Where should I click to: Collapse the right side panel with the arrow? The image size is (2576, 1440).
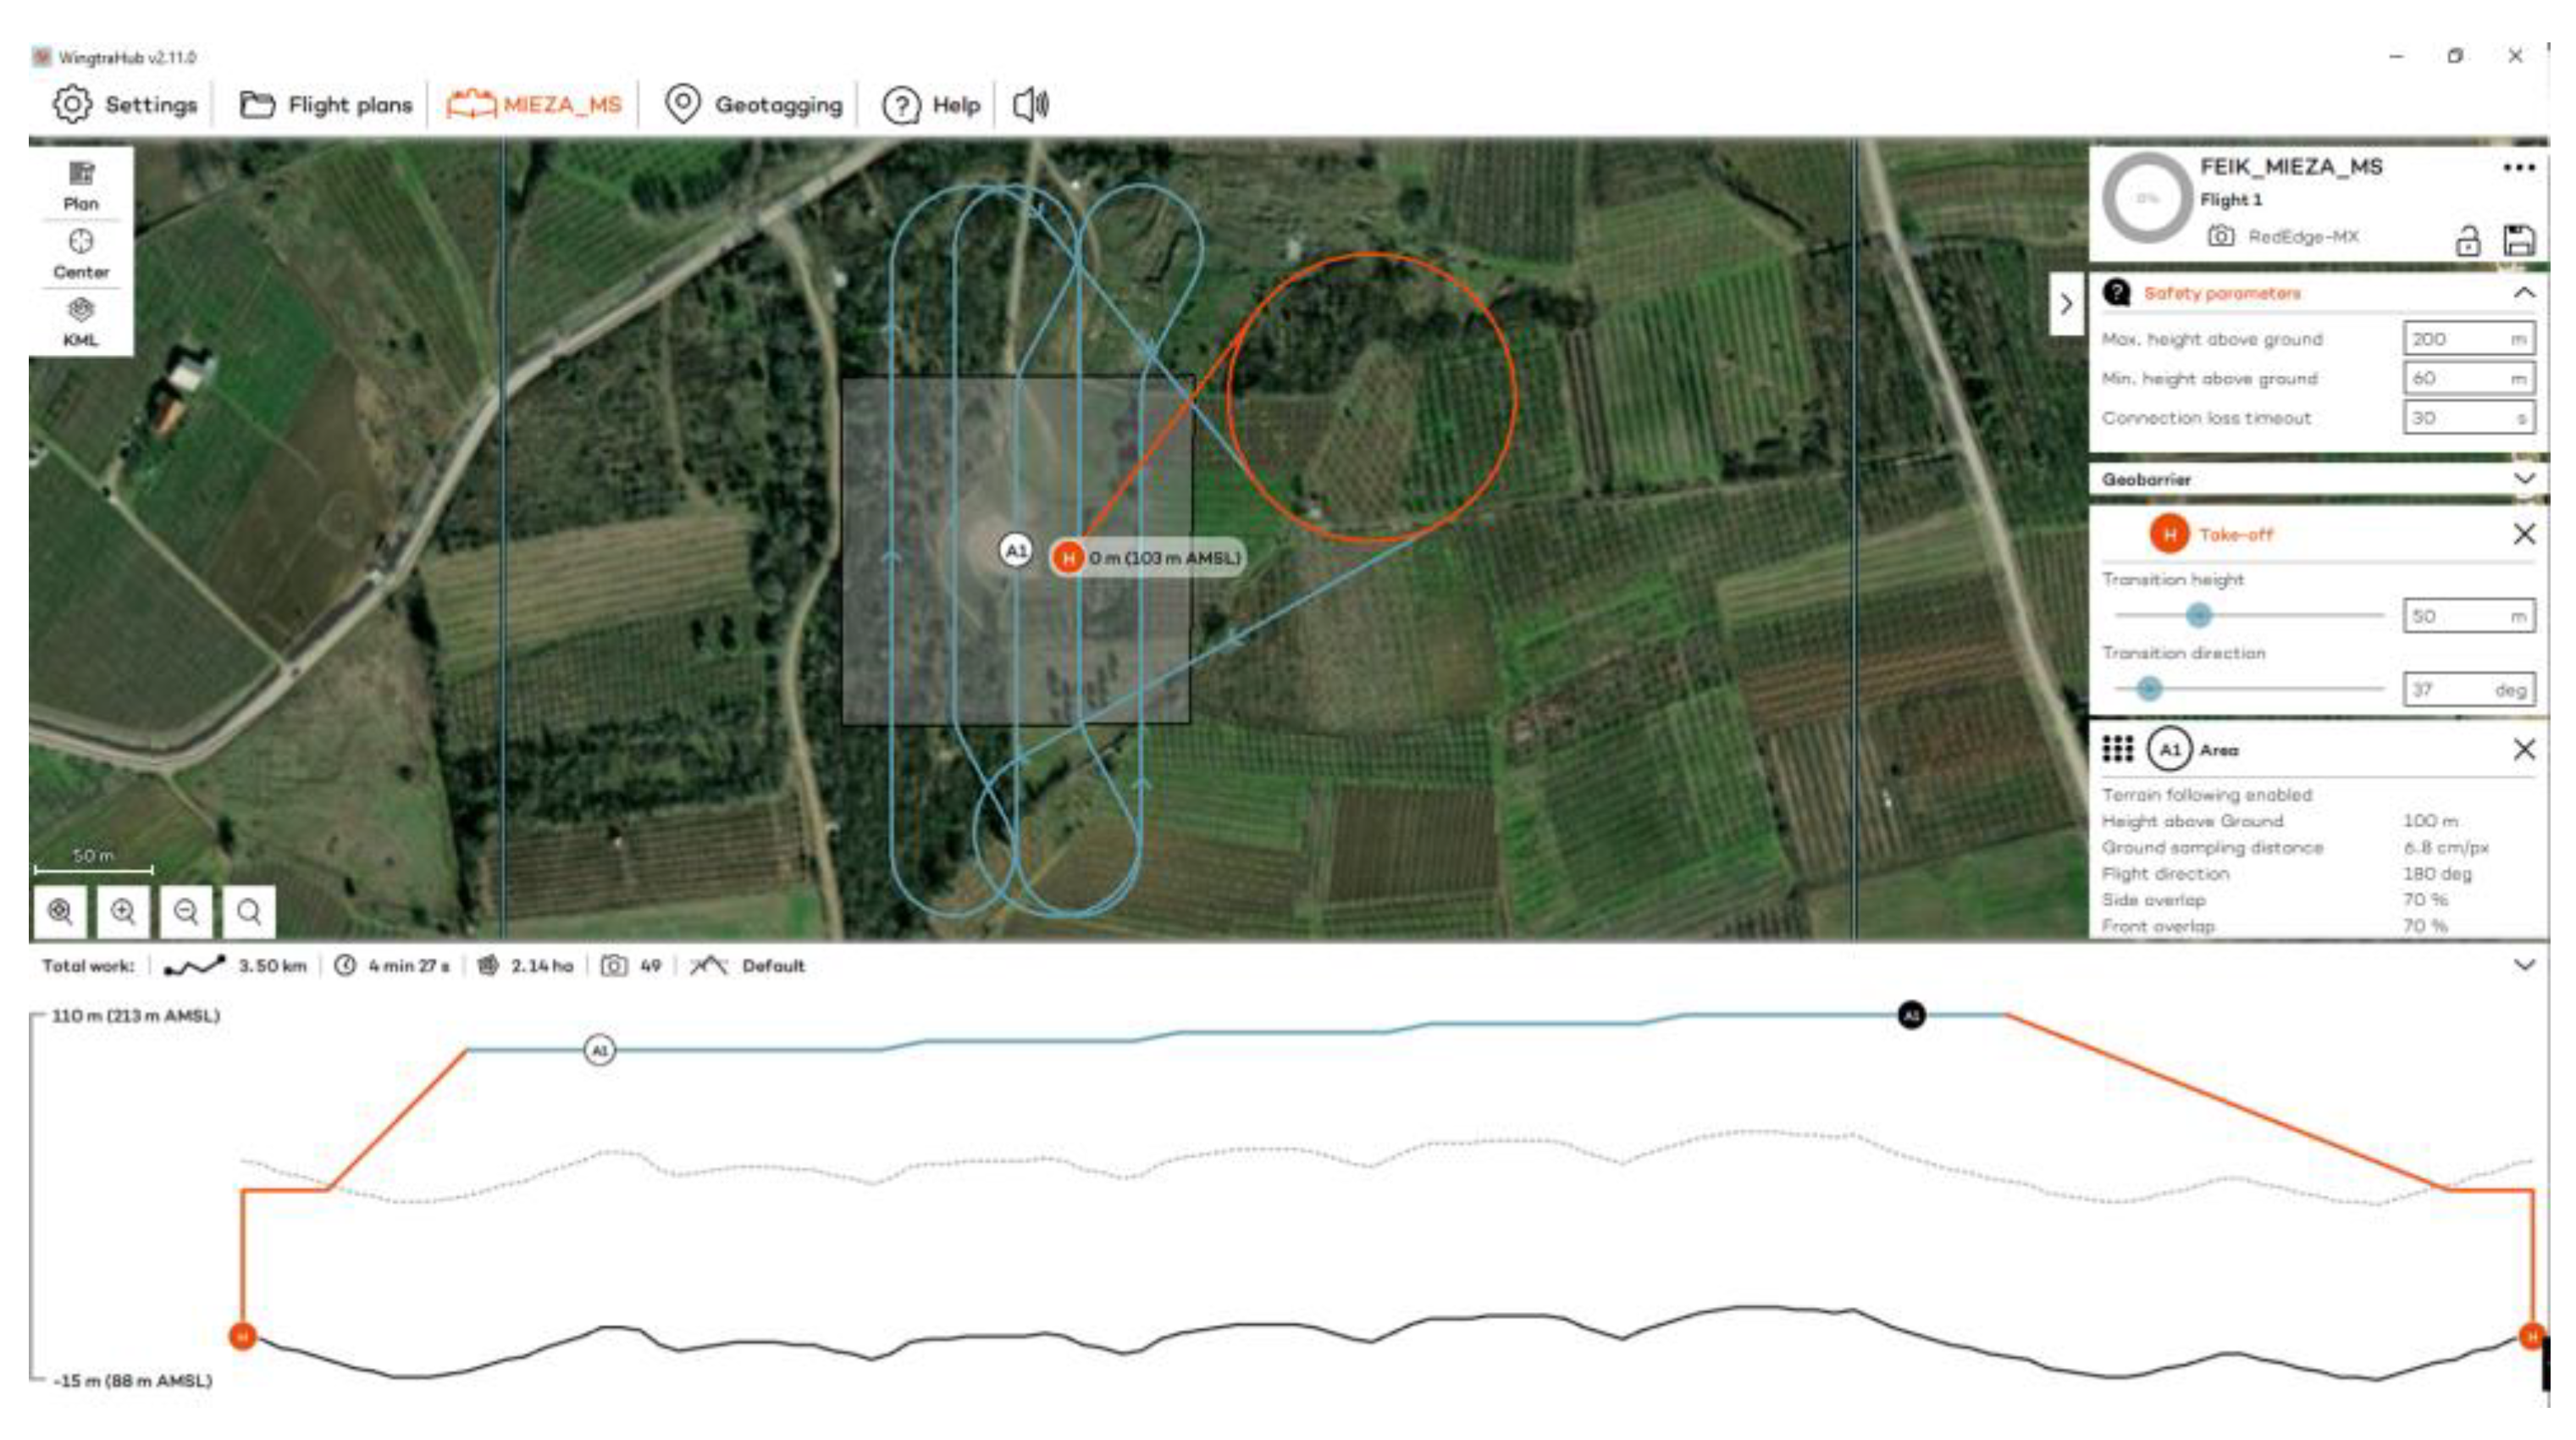(x=2066, y=304)
